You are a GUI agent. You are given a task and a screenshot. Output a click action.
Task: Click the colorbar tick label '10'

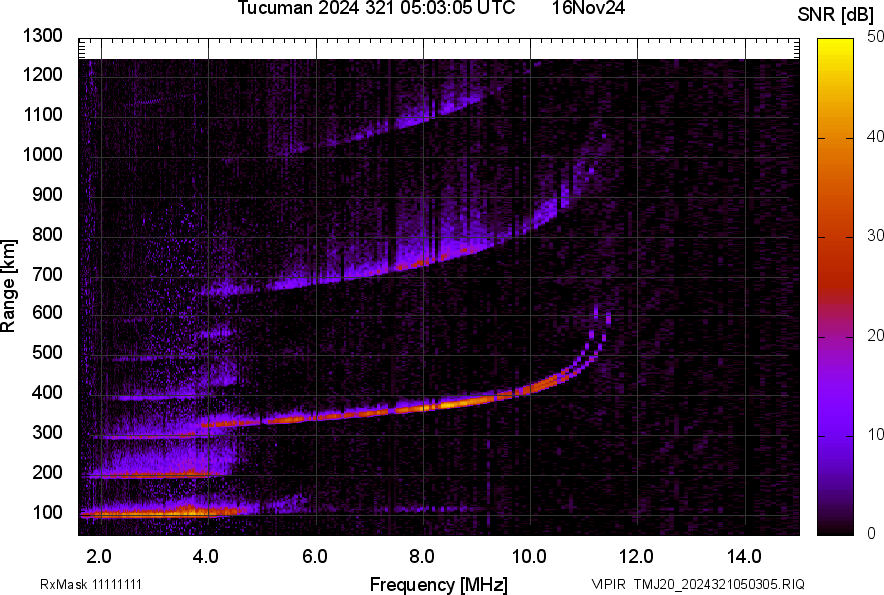coord(875,434)
